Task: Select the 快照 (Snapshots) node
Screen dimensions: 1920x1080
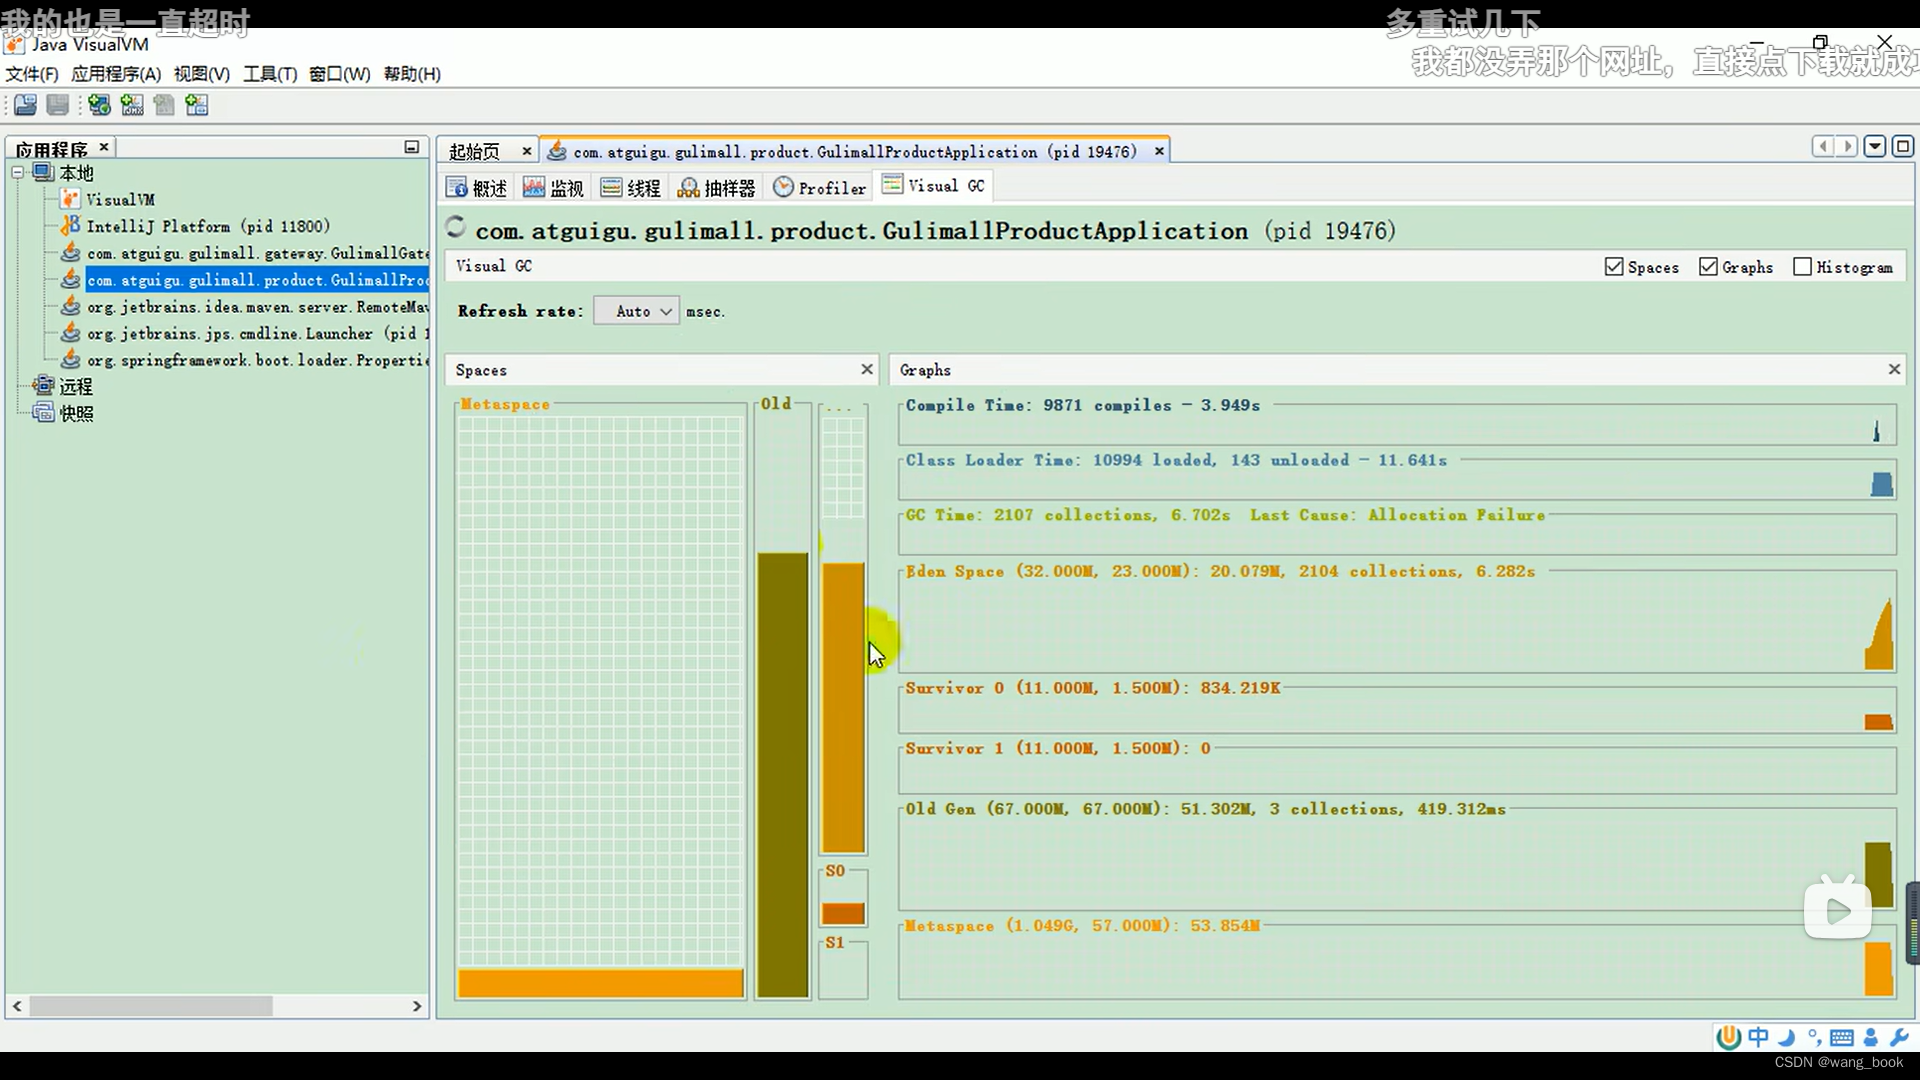Action: 75,413
